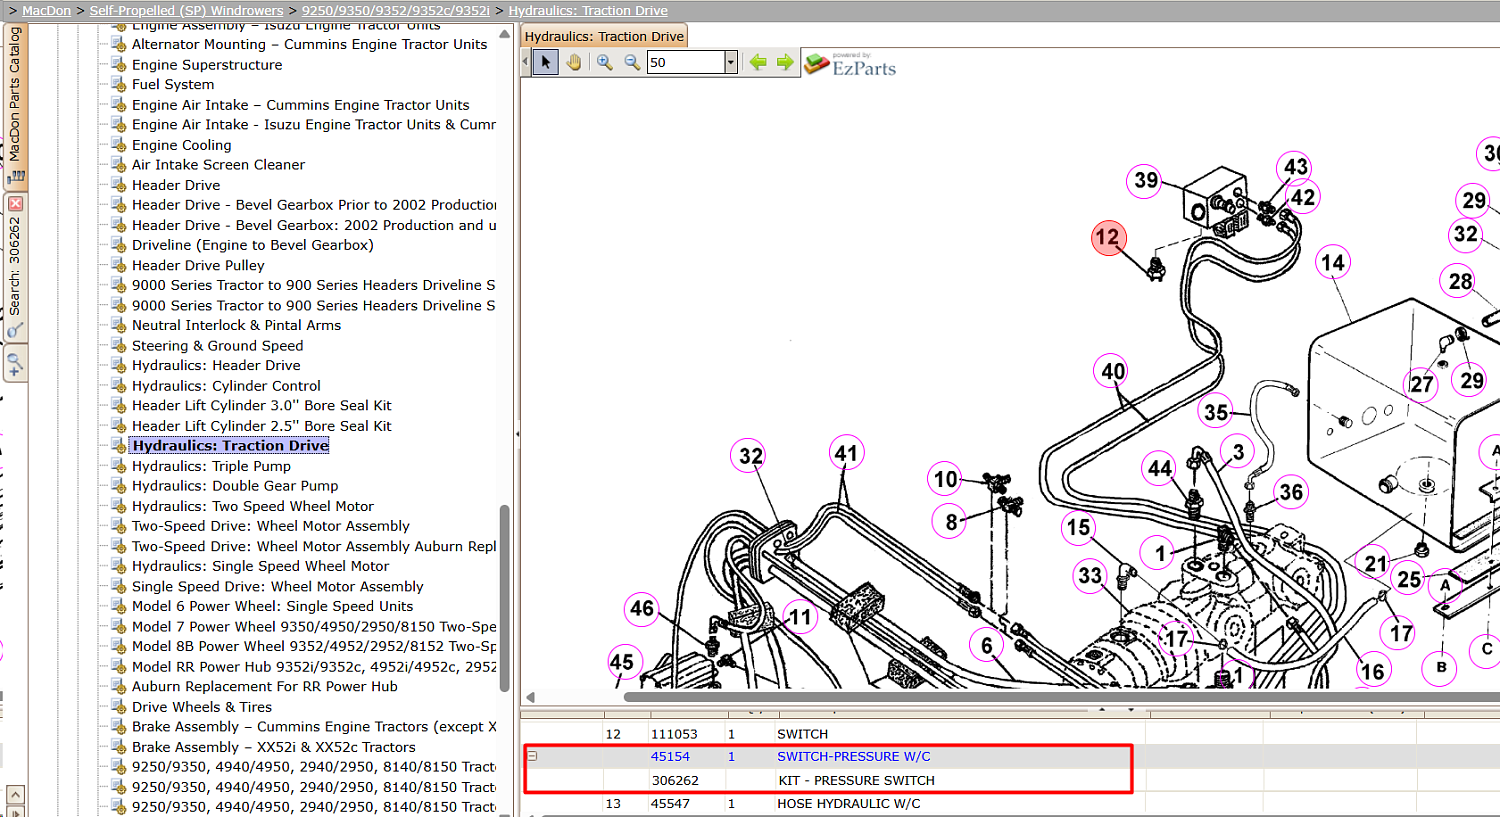Go to previous page with left green arrow
Viewport: 1500px width, 817px height.
point(758,62)
